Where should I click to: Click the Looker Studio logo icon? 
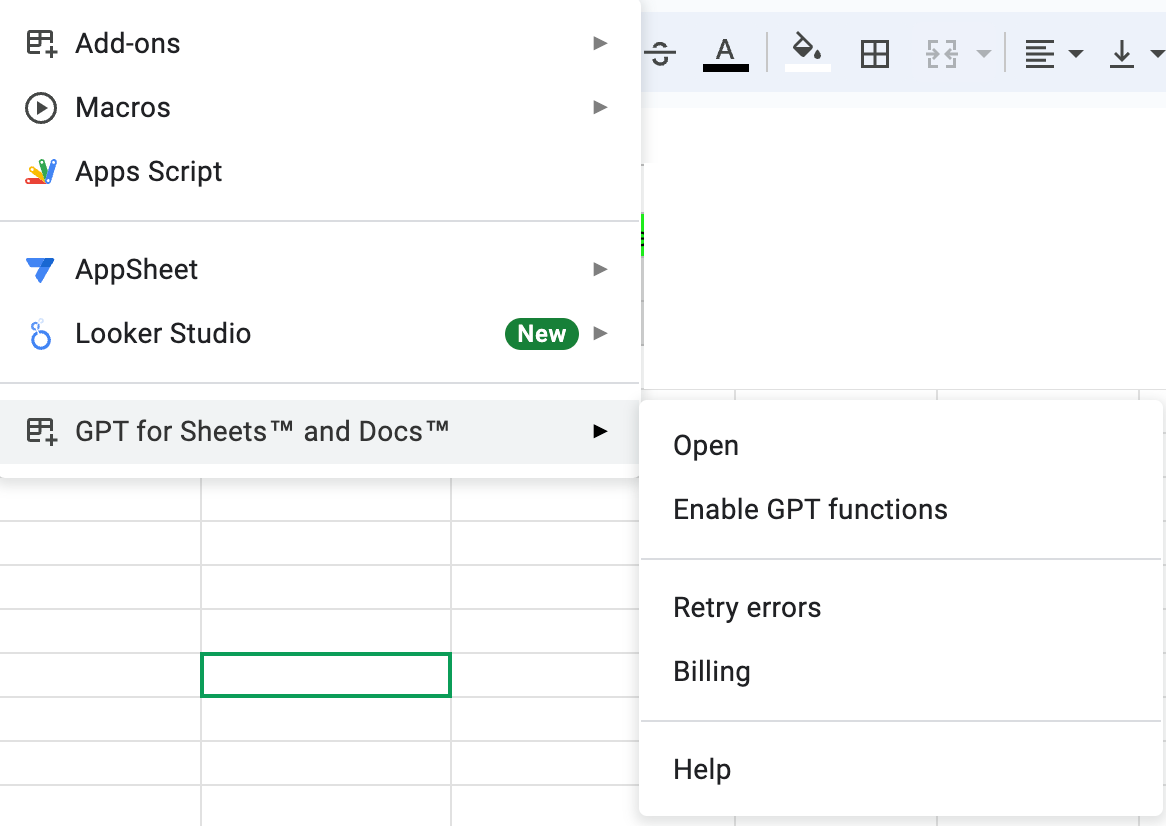click(40, 334)
